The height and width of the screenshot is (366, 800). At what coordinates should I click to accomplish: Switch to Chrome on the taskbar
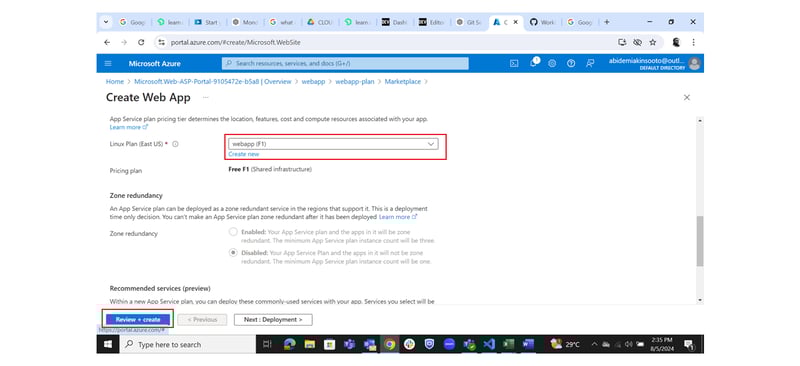pyautogui.click(x=389, y=345)
